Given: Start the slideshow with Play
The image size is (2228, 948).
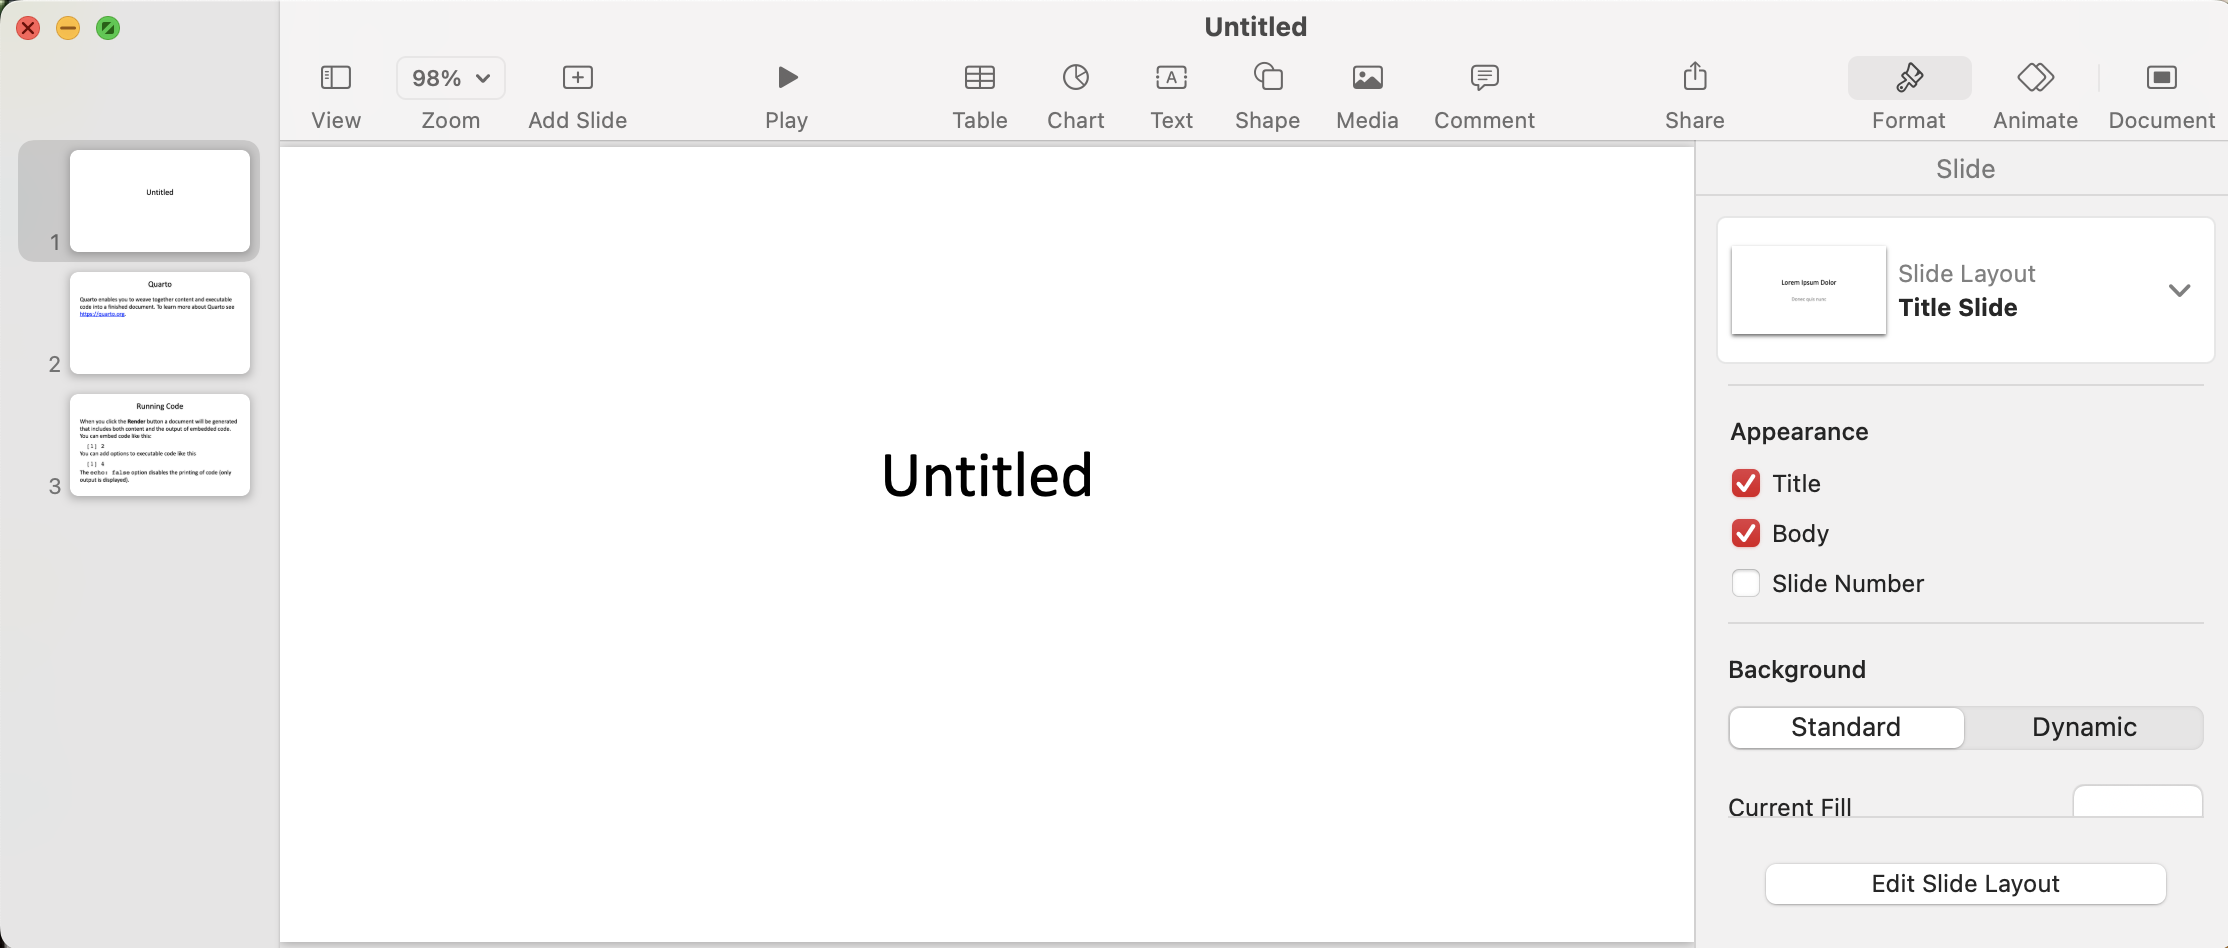Looking at the screenshot, I should [787, 78].
